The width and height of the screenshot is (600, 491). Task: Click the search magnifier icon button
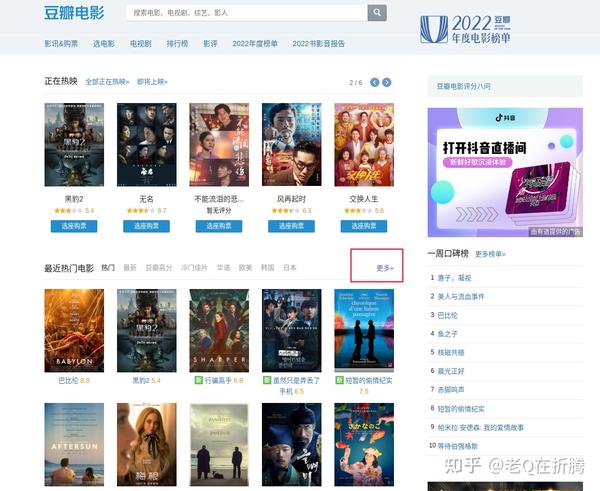point(377,13)
